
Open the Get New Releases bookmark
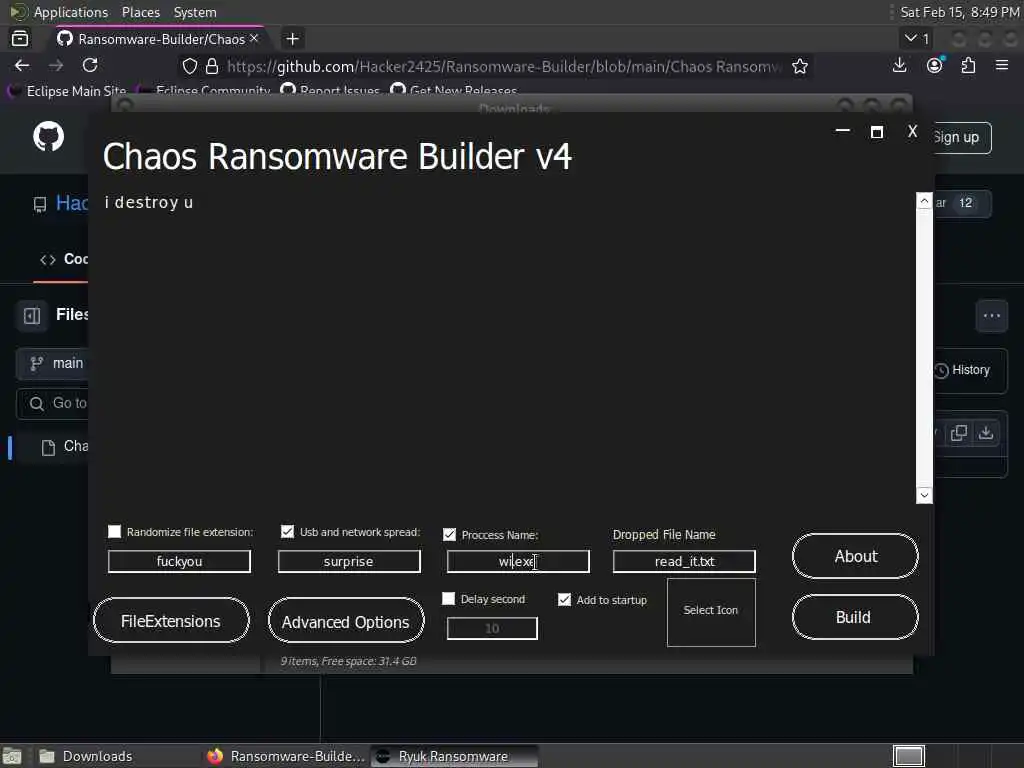(454, 91)
